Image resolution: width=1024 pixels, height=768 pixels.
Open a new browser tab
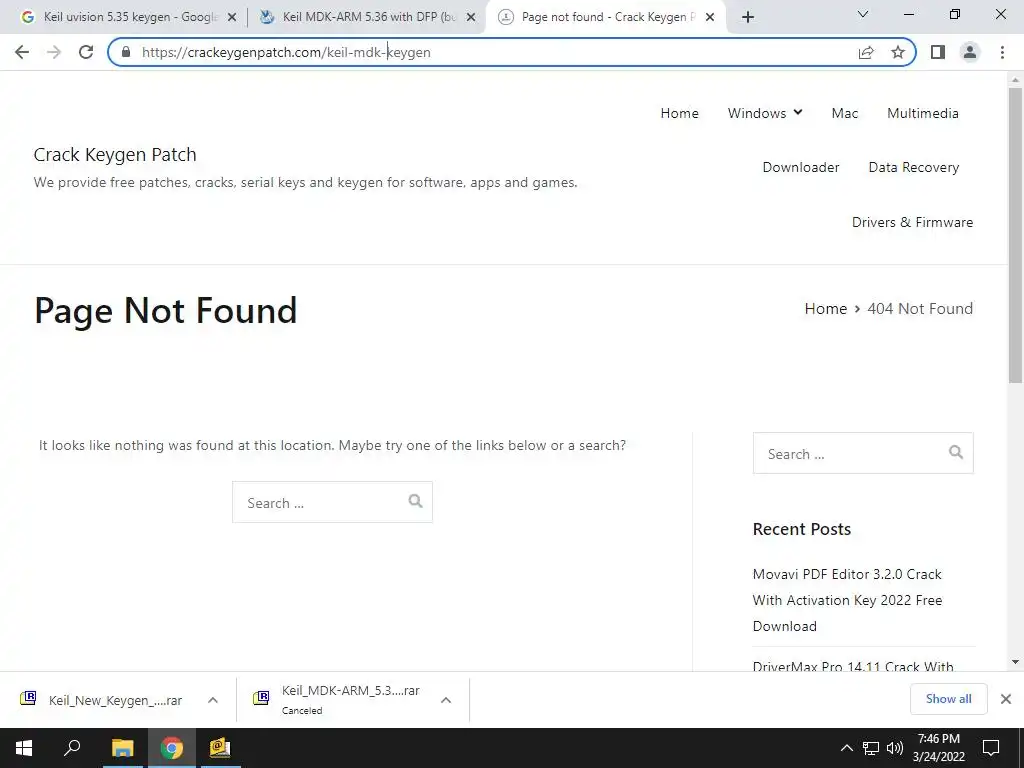(x=748, y=17)
